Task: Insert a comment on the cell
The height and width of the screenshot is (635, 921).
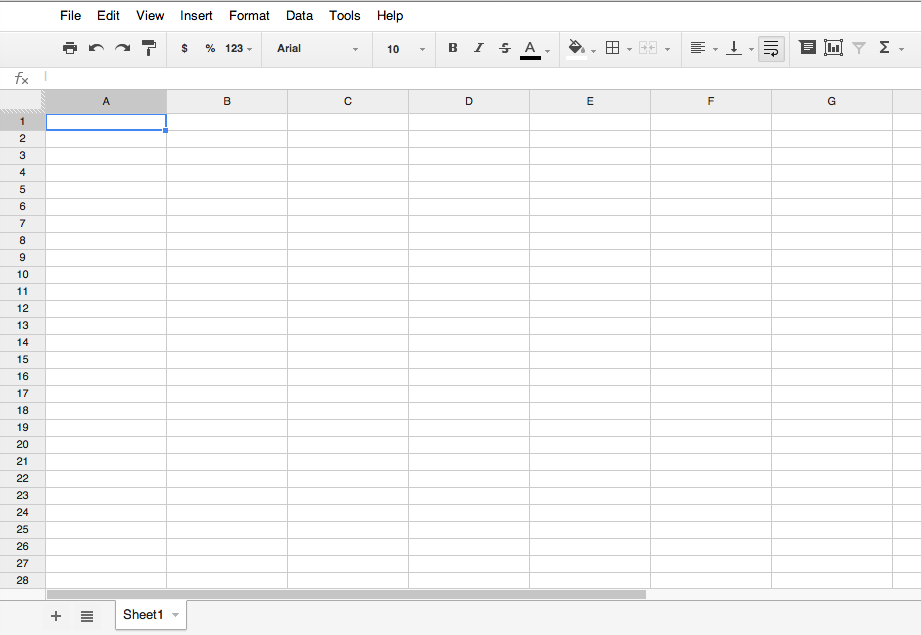Action: click(x=808, y=47)
